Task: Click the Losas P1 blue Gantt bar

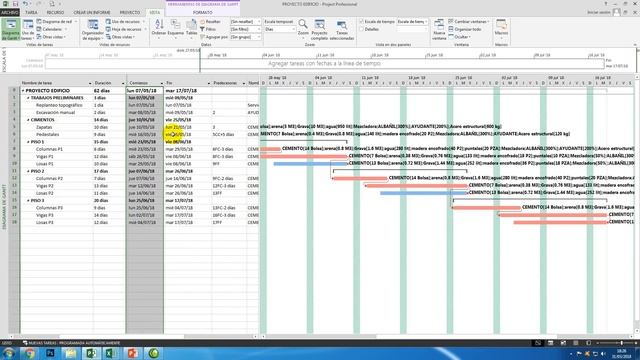Action: 310,164
